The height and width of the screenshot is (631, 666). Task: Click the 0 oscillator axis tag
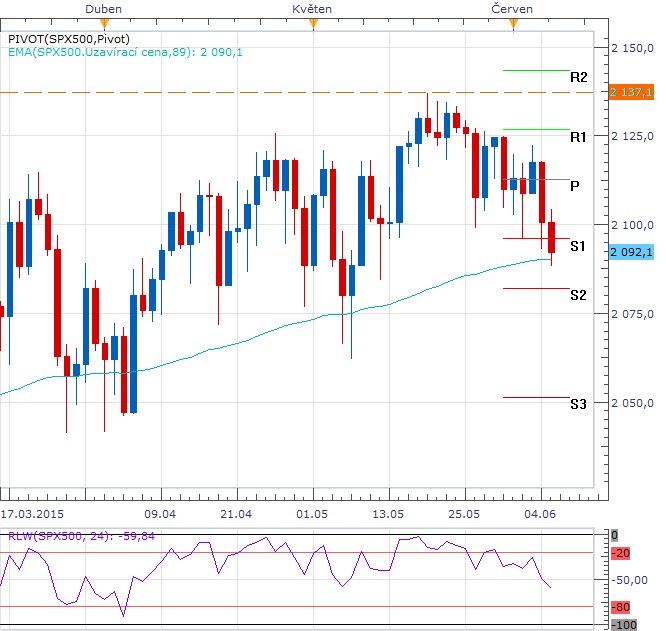pyautogui.click(x=614, y=535)
